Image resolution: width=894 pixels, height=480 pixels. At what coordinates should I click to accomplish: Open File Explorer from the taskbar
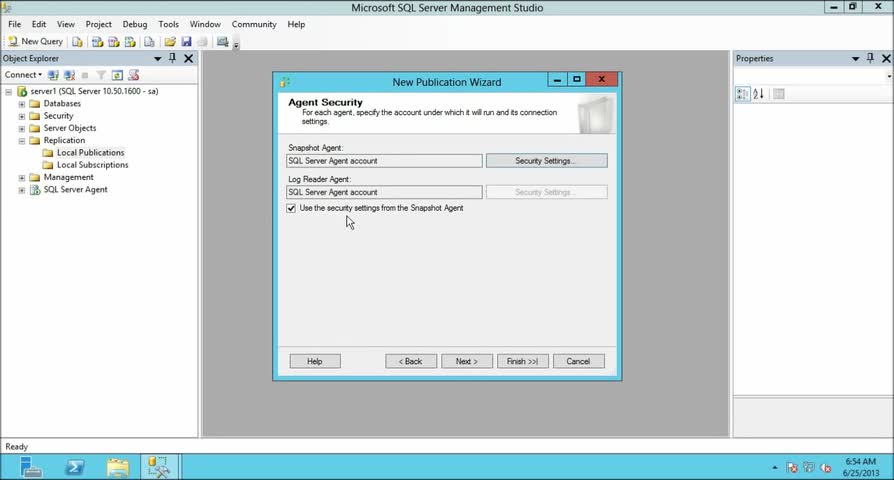117,467
